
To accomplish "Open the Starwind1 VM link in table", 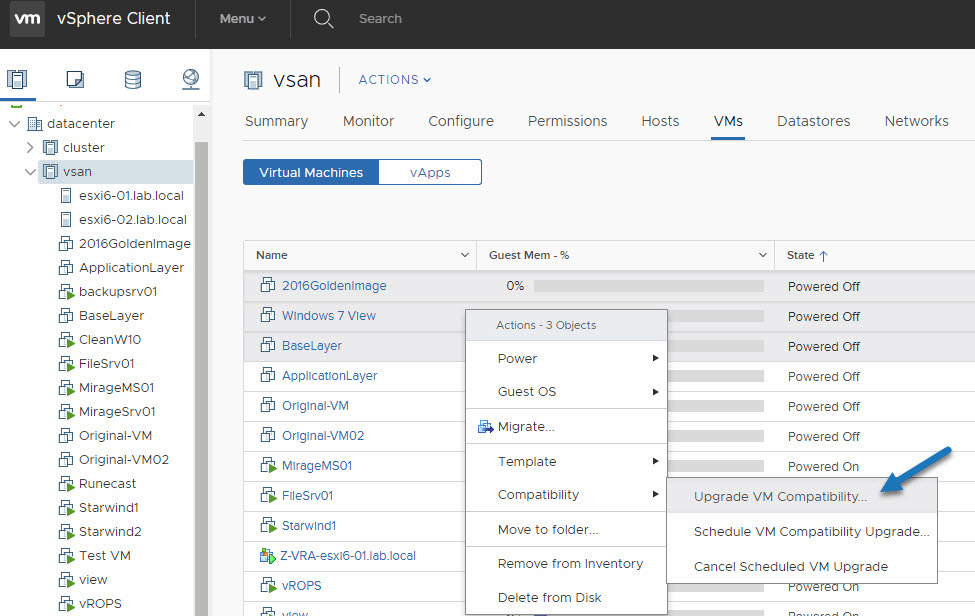I will pos(308,526).
